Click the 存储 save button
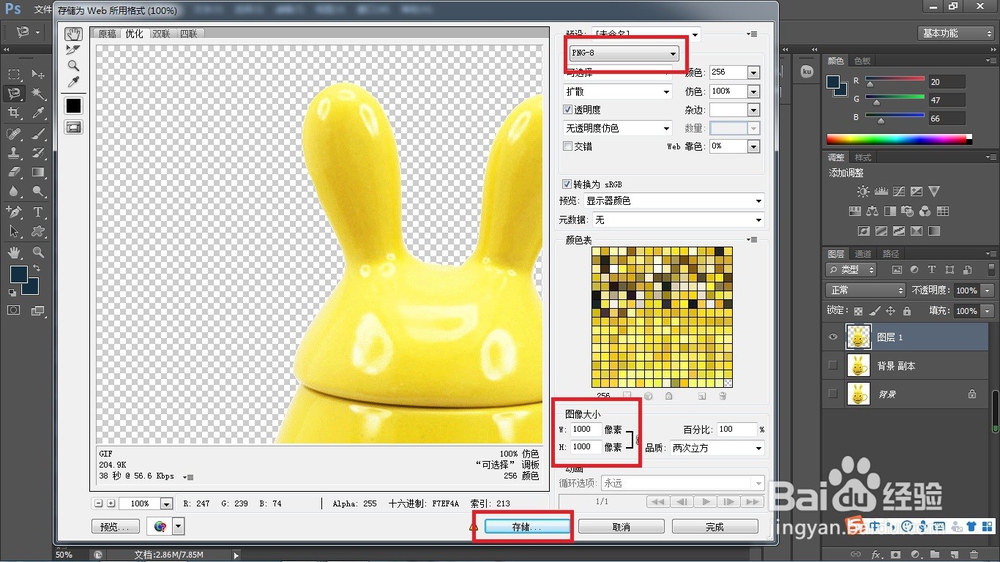 527,527
